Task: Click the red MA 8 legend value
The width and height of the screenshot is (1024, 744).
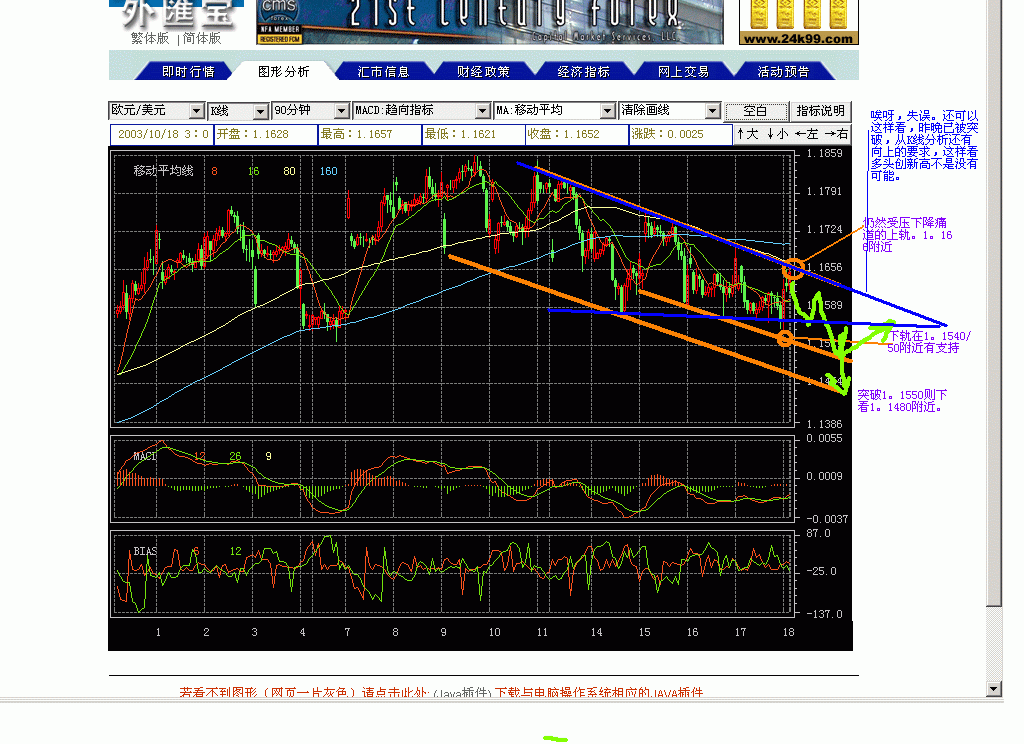Action: 214,171
